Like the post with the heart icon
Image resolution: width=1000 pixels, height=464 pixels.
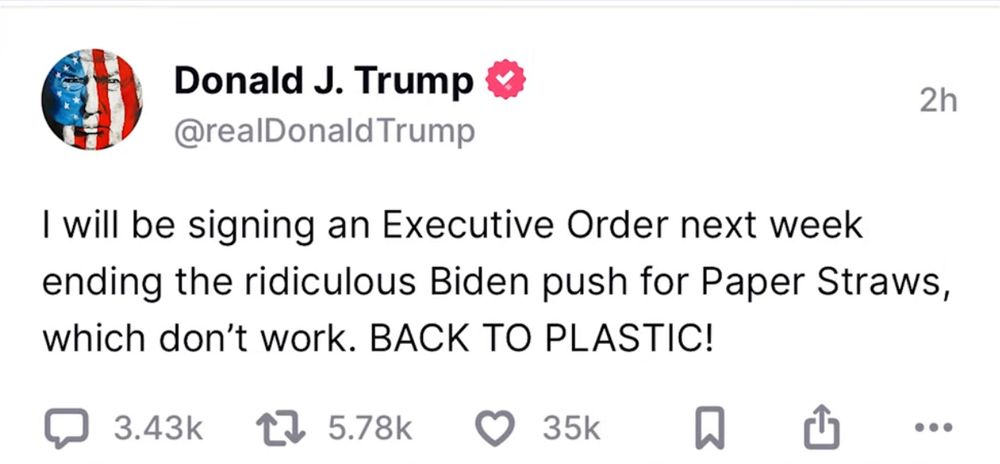[496, 428]
